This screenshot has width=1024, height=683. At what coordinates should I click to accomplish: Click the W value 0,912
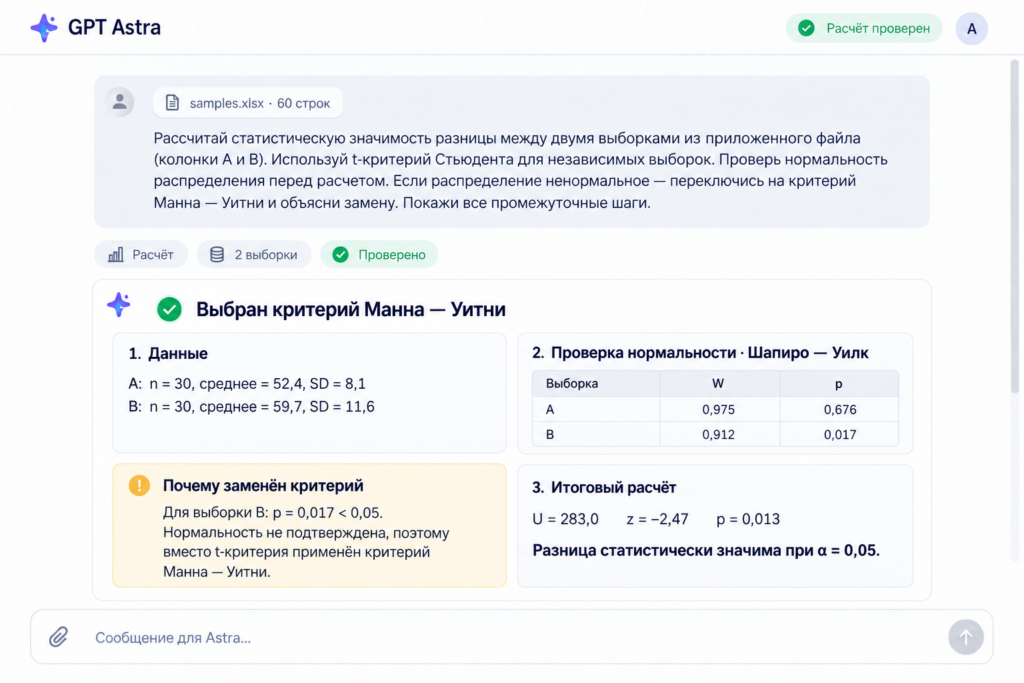coord(718,434)
